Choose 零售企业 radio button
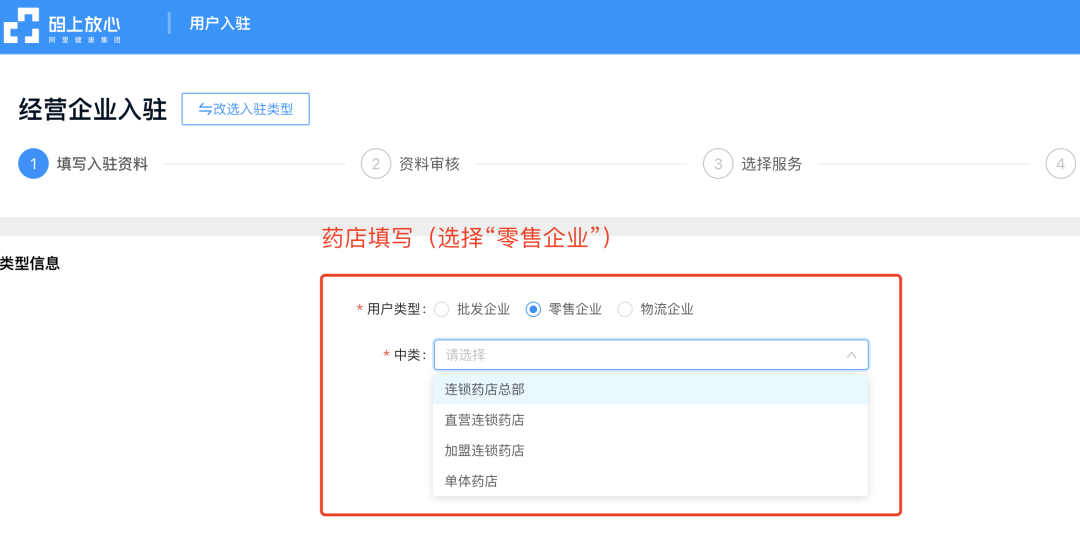The image size is (1080, 545). pos(533,309)
